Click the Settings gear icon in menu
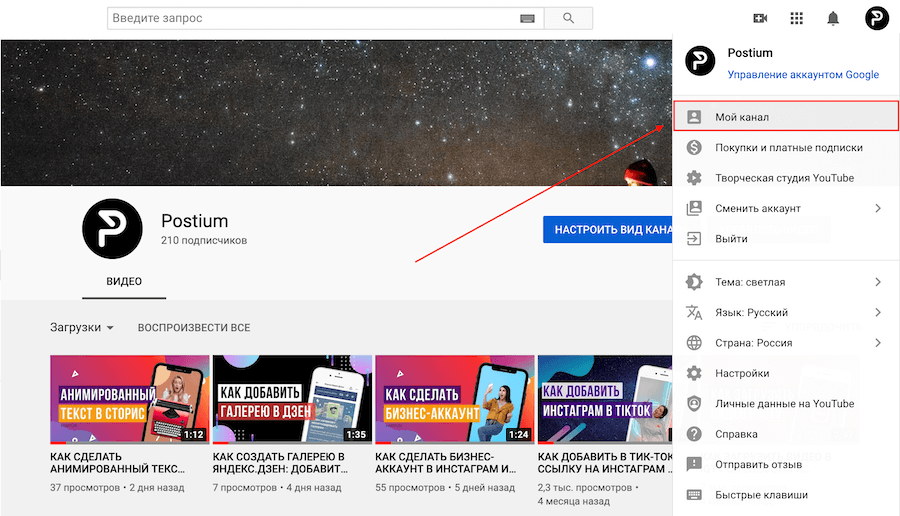This screenshot has width=900, height=516. (694, 373)
